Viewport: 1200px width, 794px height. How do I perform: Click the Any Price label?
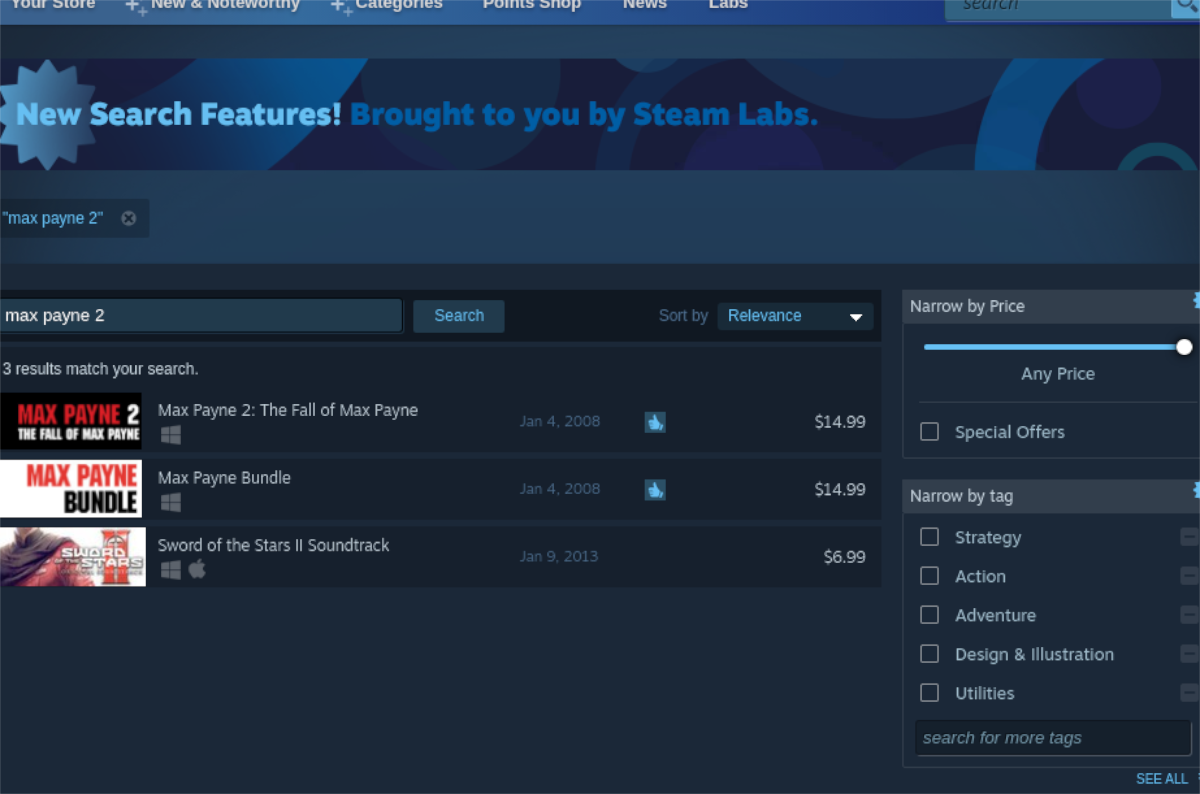point(1058,374)
